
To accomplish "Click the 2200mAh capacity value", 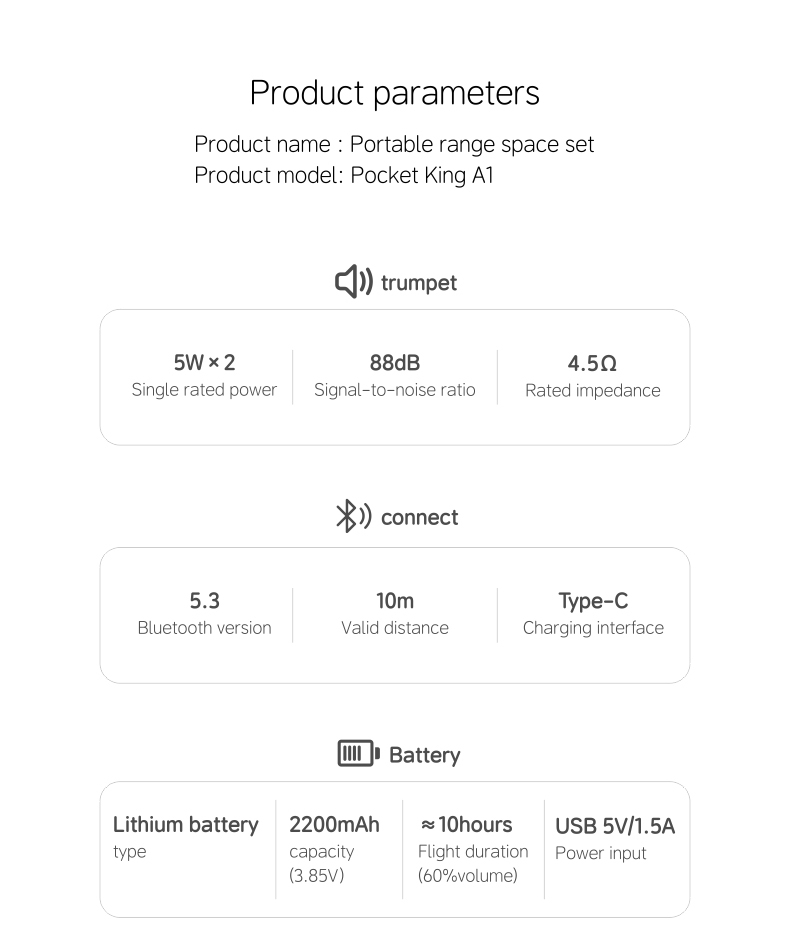I will tap(334, 825).
